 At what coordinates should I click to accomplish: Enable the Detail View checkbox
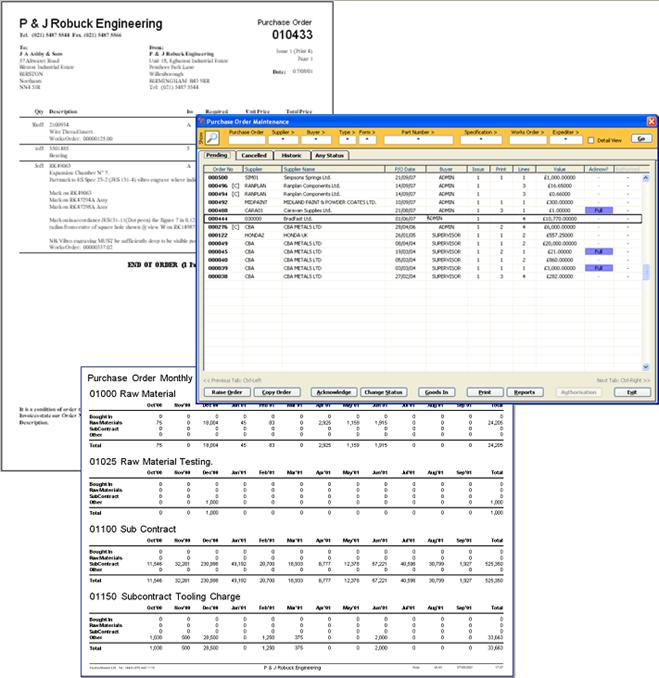[589, 139]
